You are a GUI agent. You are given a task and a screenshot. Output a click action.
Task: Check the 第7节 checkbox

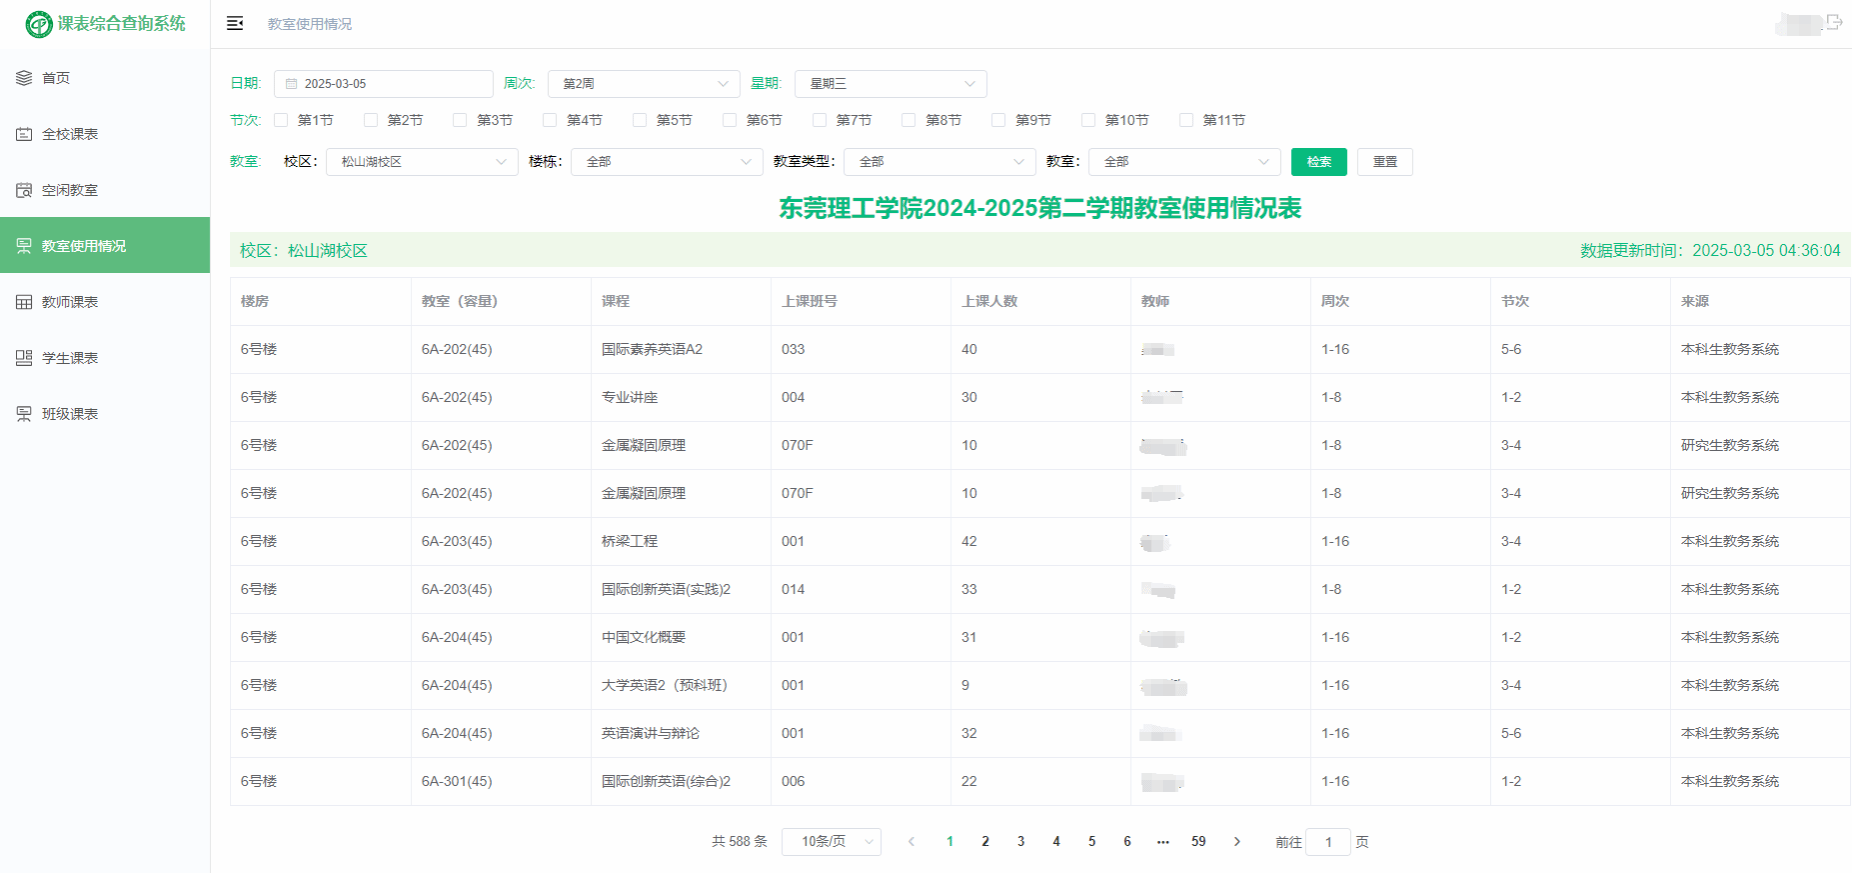820,120
